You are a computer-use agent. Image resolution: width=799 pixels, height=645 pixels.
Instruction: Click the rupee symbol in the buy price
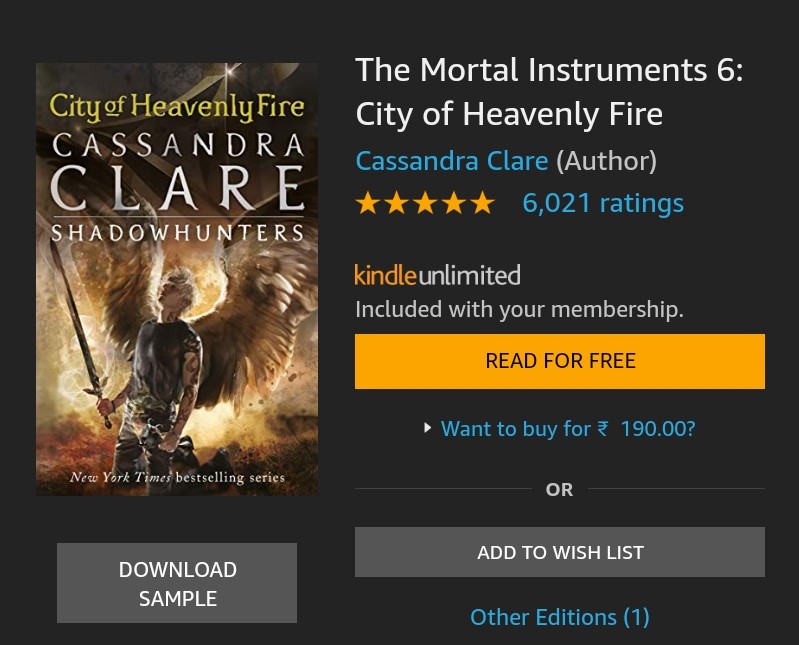tap(603, 428)
